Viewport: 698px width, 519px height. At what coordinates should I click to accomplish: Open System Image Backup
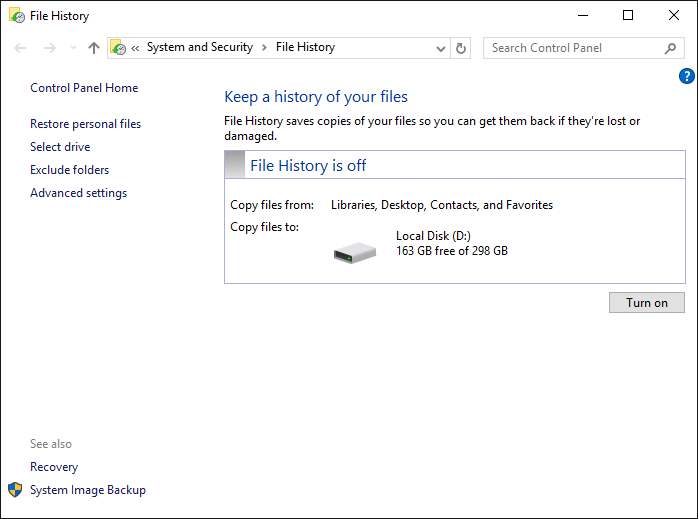pos(88,490)
